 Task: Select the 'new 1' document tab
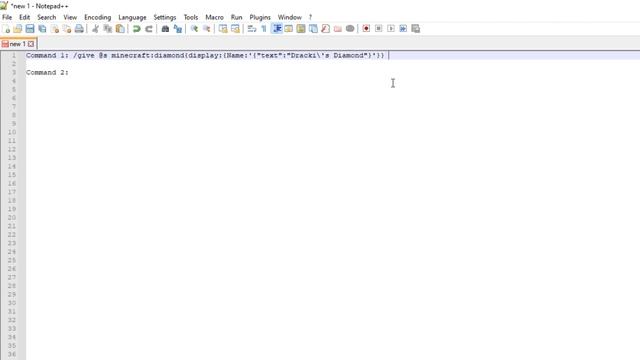pyautogui.click(x=17, y=44)
